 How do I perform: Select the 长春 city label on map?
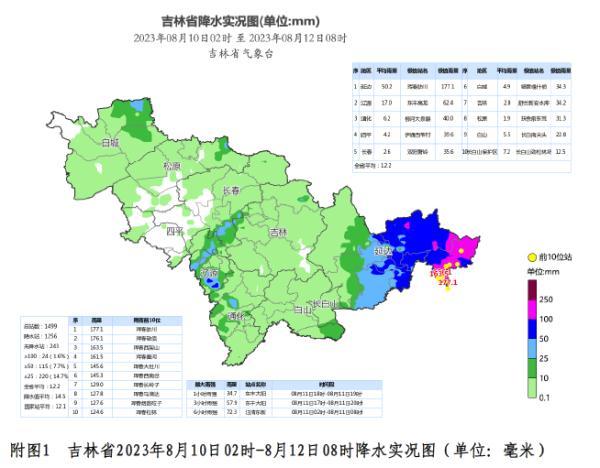pos(230,190)
